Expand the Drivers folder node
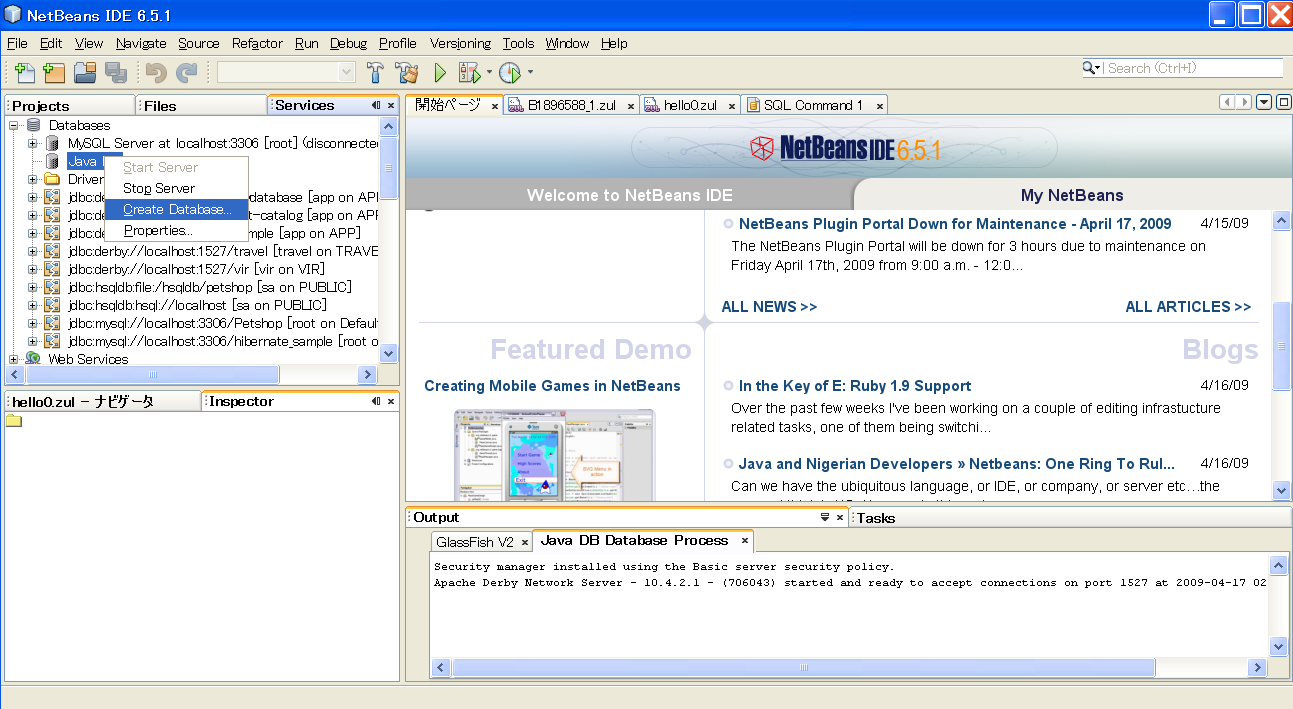Viewport: 1293px width, 709px height. click(x=32, y=179)
